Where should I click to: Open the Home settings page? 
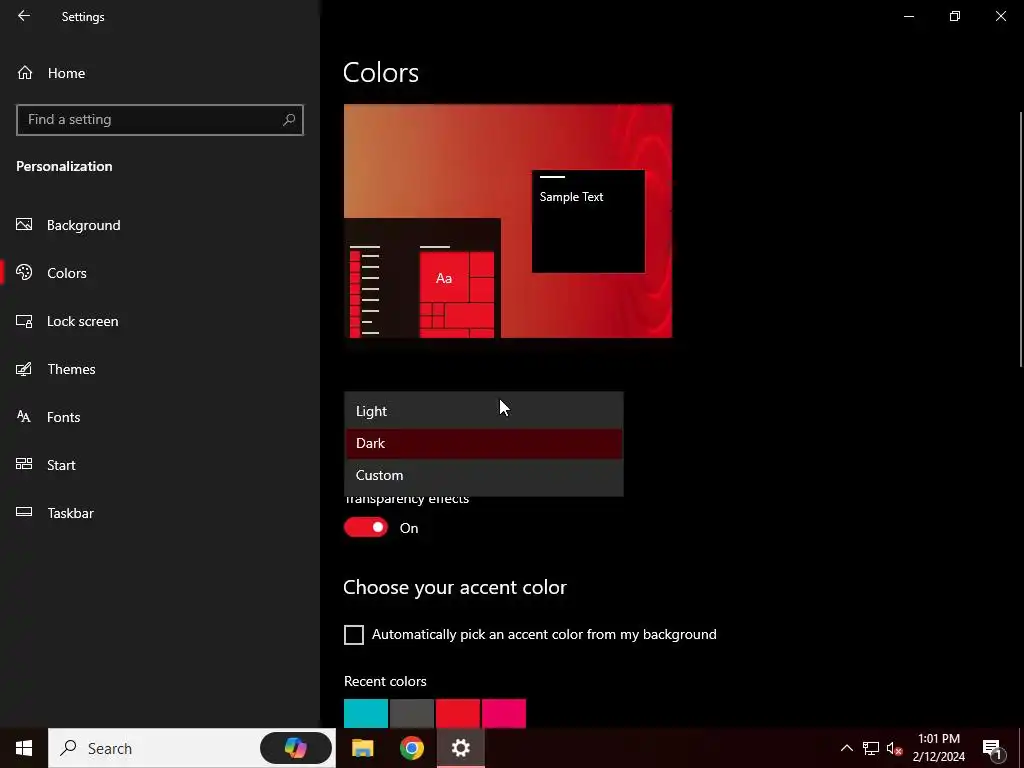tap(159, 73)
